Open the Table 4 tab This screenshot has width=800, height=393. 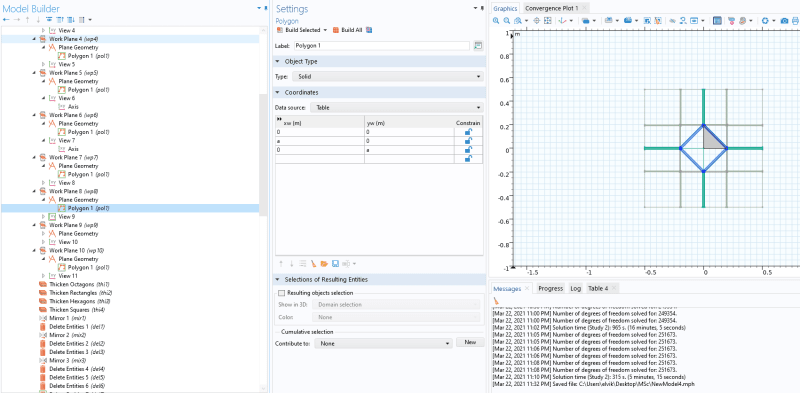[x=598, y=288]
